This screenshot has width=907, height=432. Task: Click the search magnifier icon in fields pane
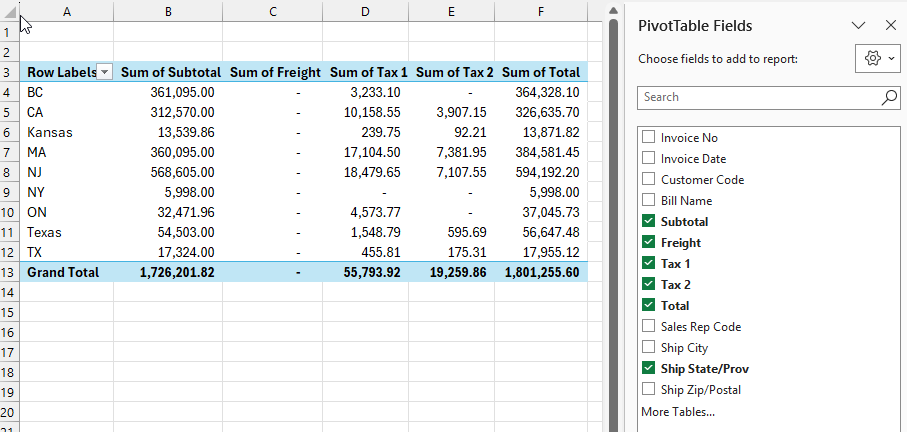[x=889, y=97]
